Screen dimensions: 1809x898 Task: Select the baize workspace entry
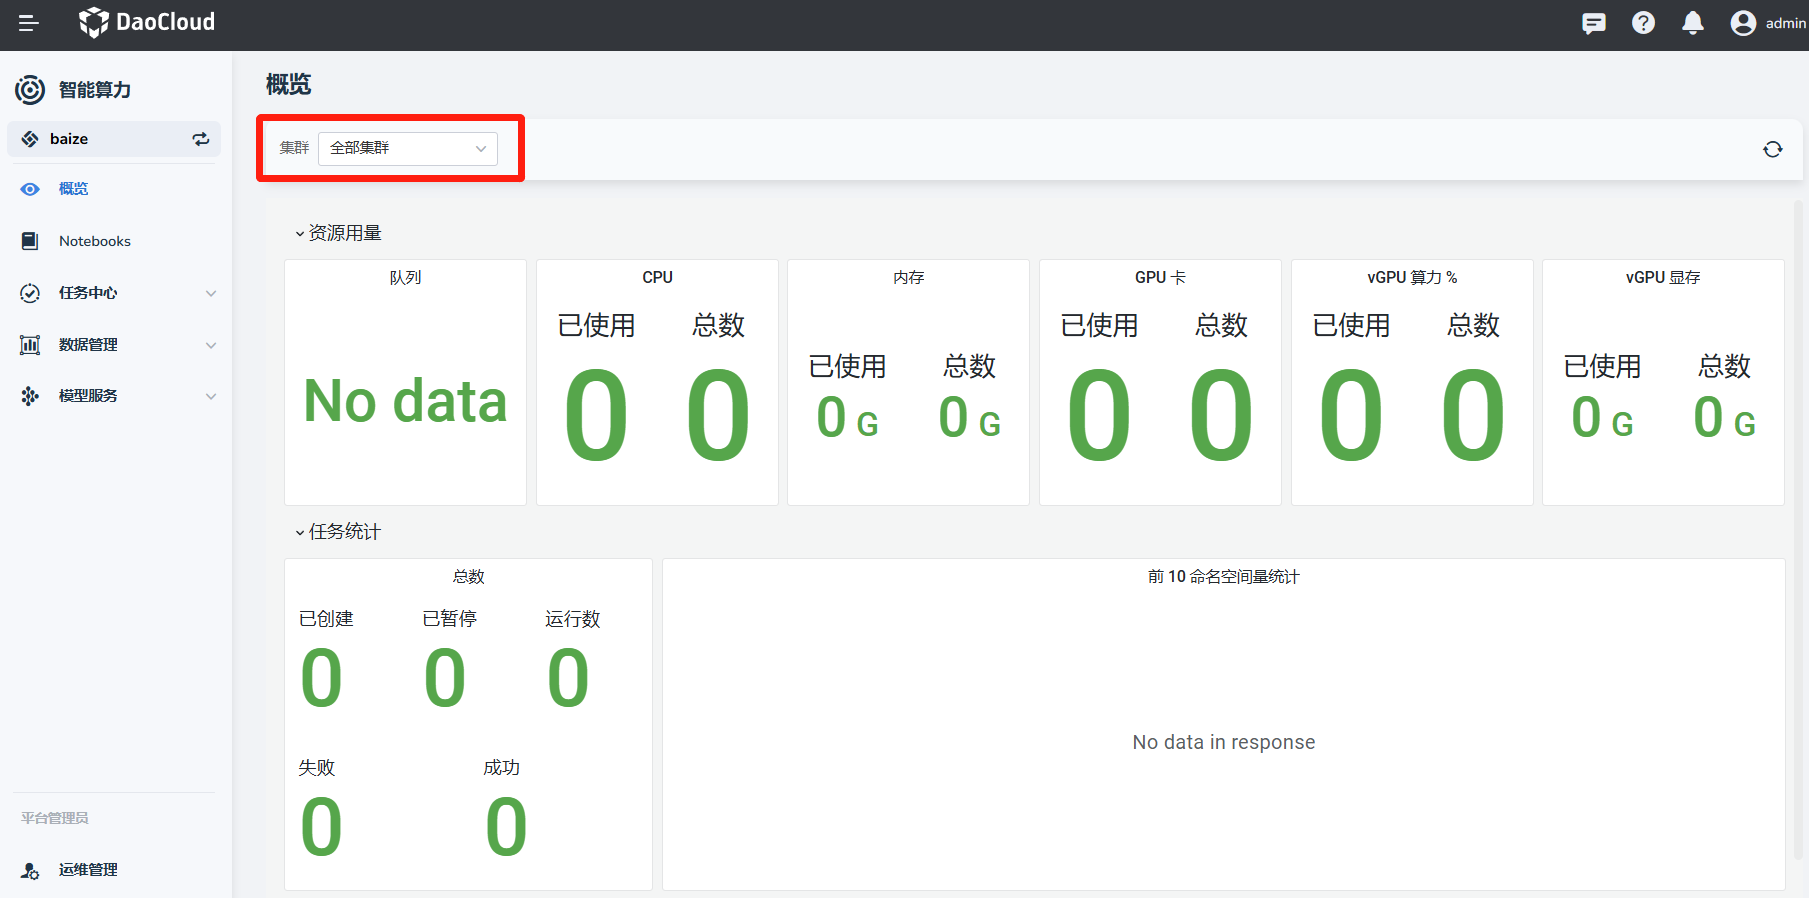coord(114,139)
